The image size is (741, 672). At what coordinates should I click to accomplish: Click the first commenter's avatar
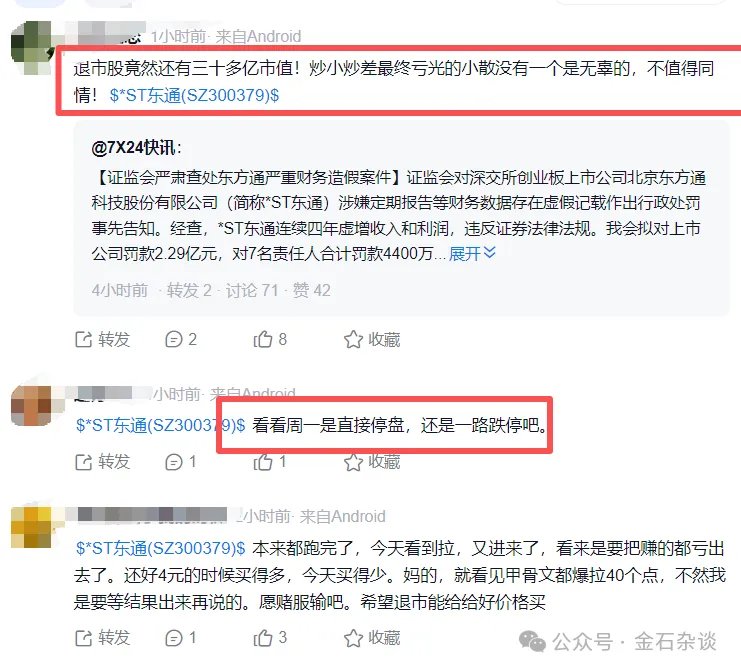[31, 48]
